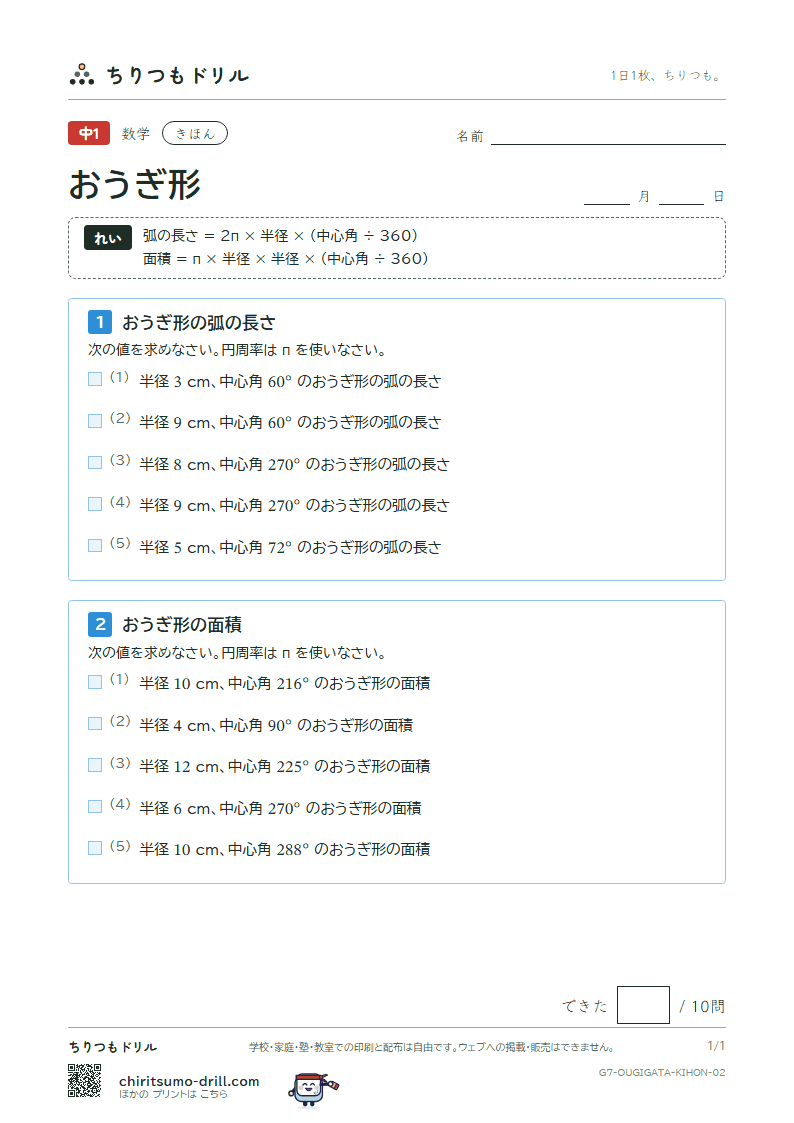Click the blue section 2 number badge
Viewport: 794px width, 1123px height.
100,624
